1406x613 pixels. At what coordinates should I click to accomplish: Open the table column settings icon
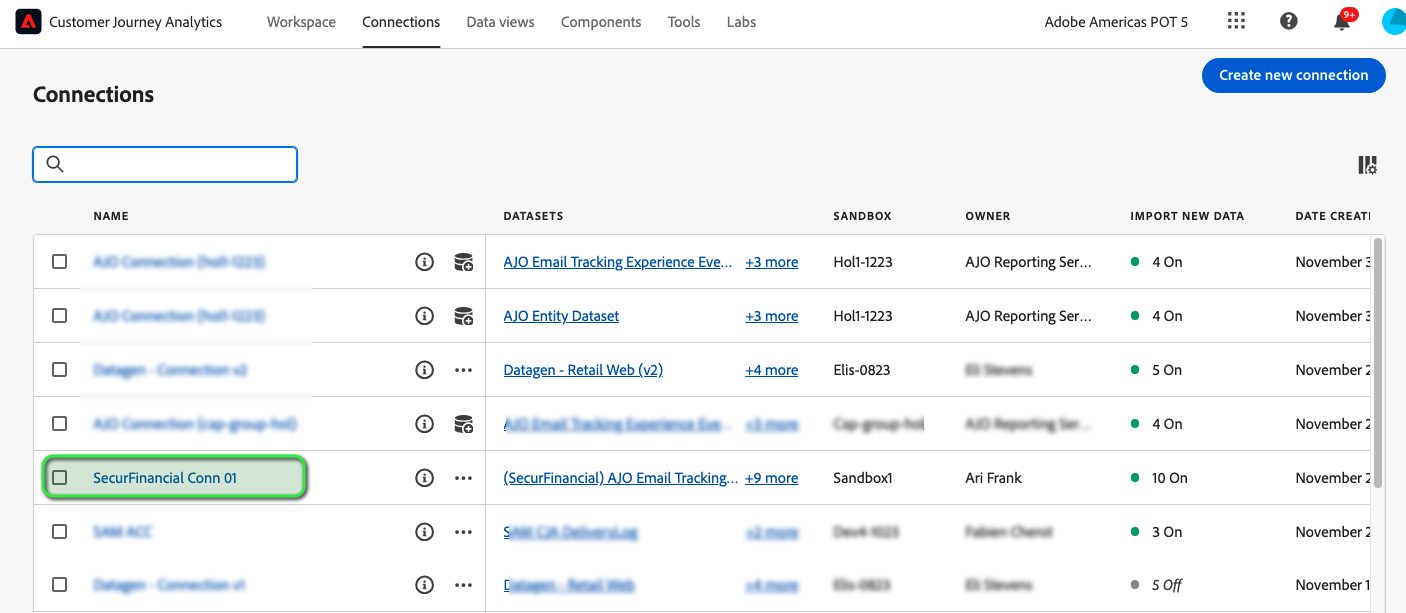click(x=1367, y=165)
